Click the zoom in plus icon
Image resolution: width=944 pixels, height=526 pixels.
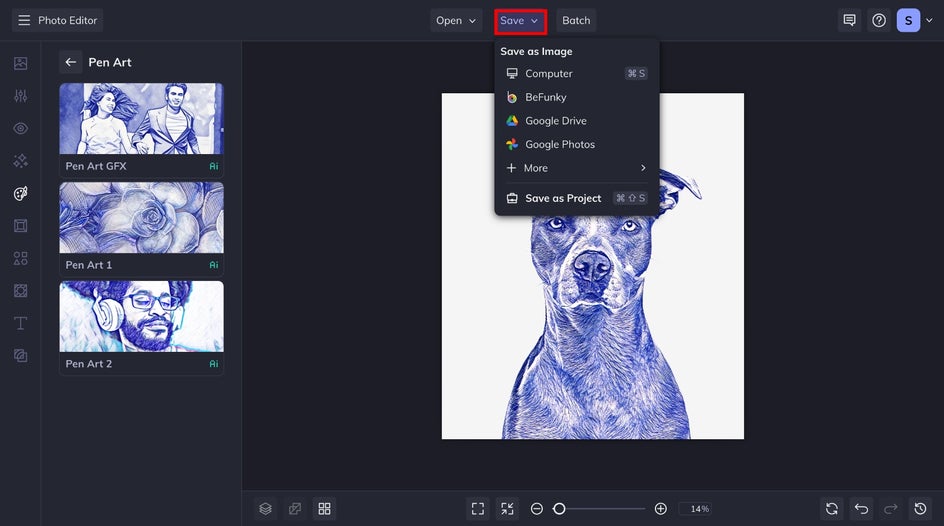coord(660,509)
